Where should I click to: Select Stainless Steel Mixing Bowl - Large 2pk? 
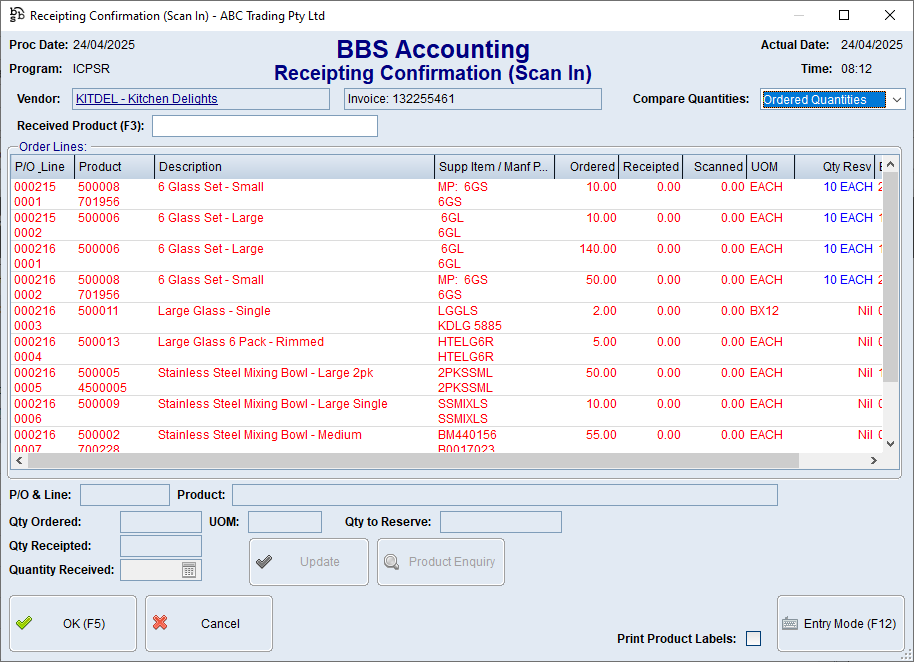pyautogui.click(x=447, y=380)
